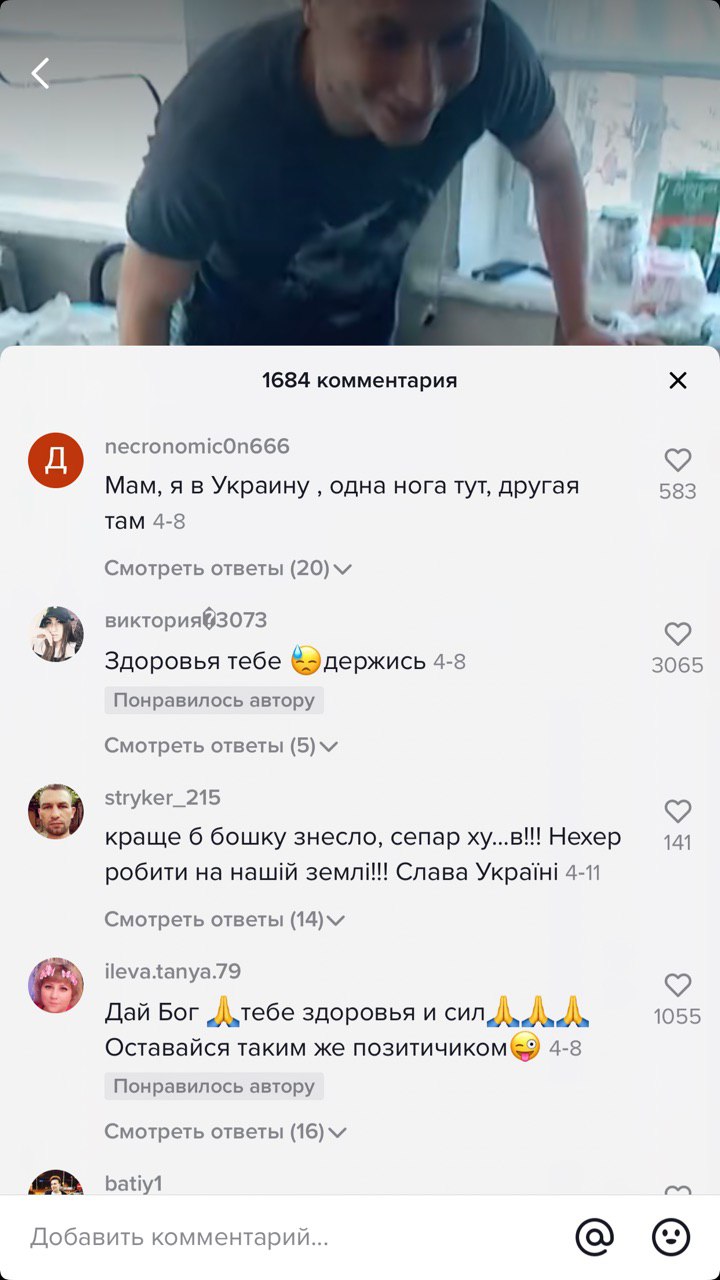Screen dimensions: 720x1280
Task: Open the username stryker_215
Action: click(163, 797)
